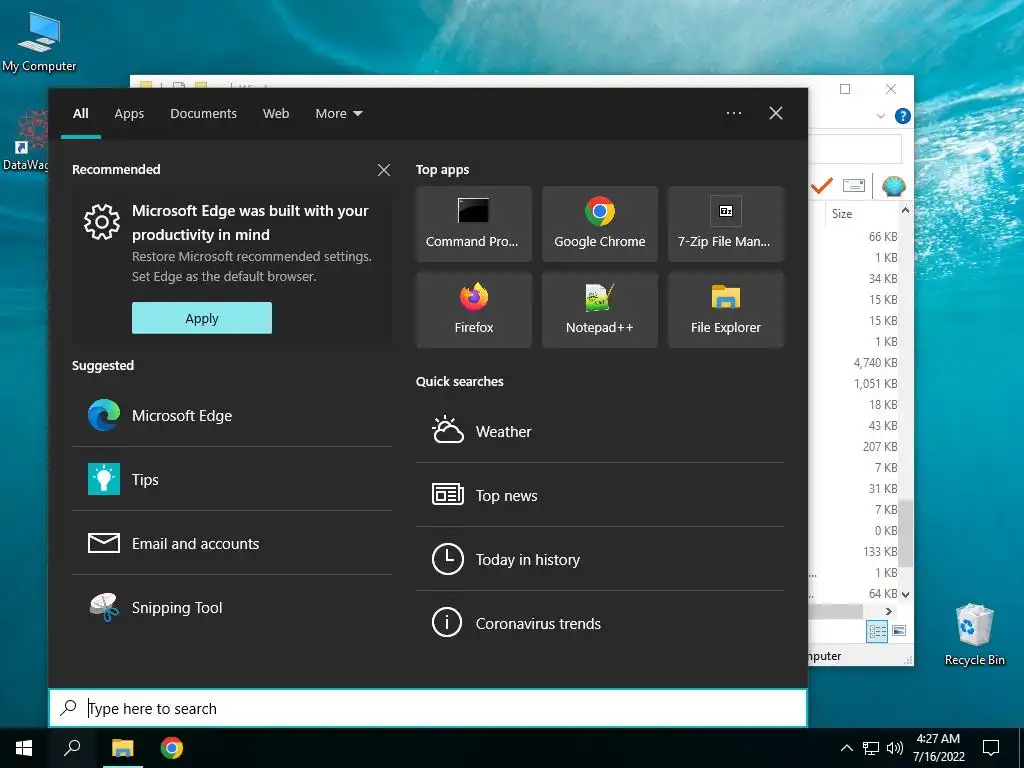The height and width of the screenshot is (768, 1024).
Task: Switch Explorer to large thumbnails view icon
Action: point(899,631)
